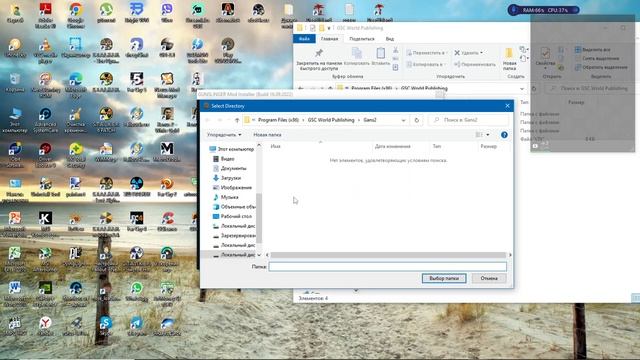Launch the Skype desktop shortcut
The height and width of the screenshot is (360, 640).
pos(106,327)
